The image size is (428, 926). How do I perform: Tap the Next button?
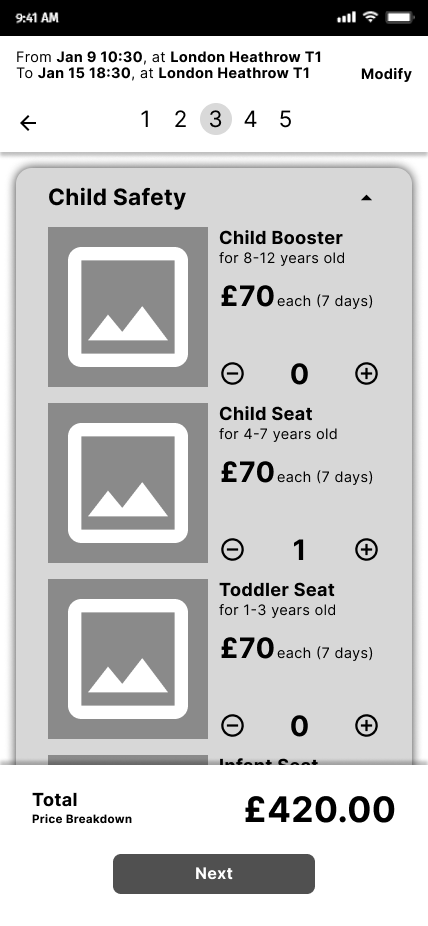214,873
